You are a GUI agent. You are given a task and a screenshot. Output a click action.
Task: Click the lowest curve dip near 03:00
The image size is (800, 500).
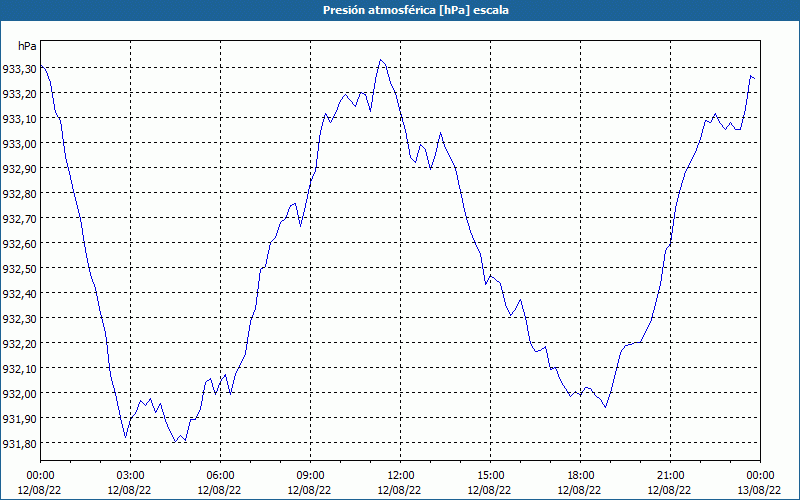125,438
